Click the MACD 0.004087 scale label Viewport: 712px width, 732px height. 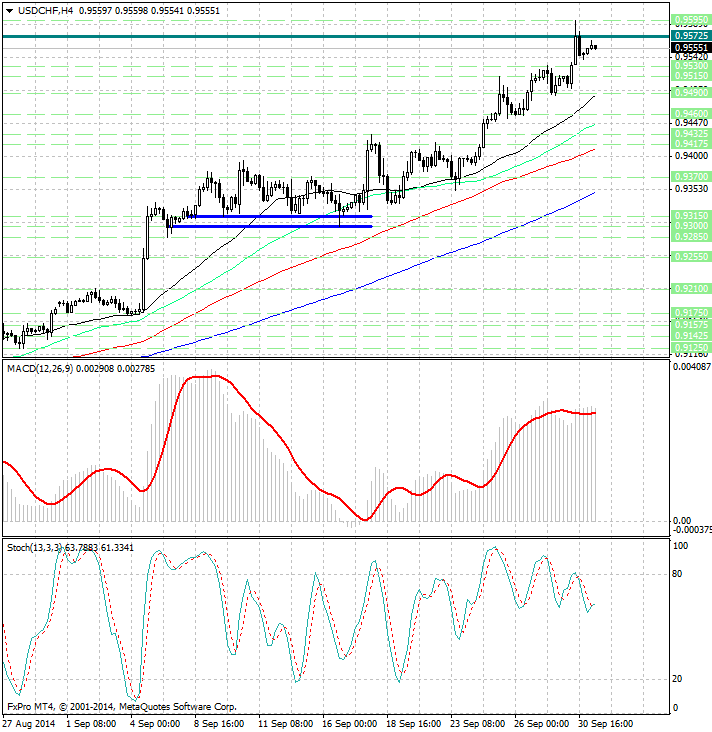coord(691,366)
